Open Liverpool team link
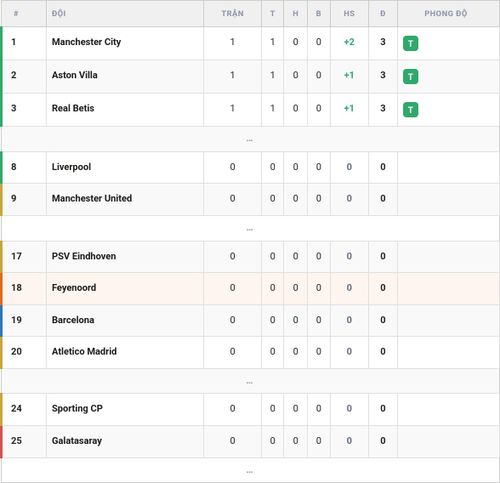 71,167
